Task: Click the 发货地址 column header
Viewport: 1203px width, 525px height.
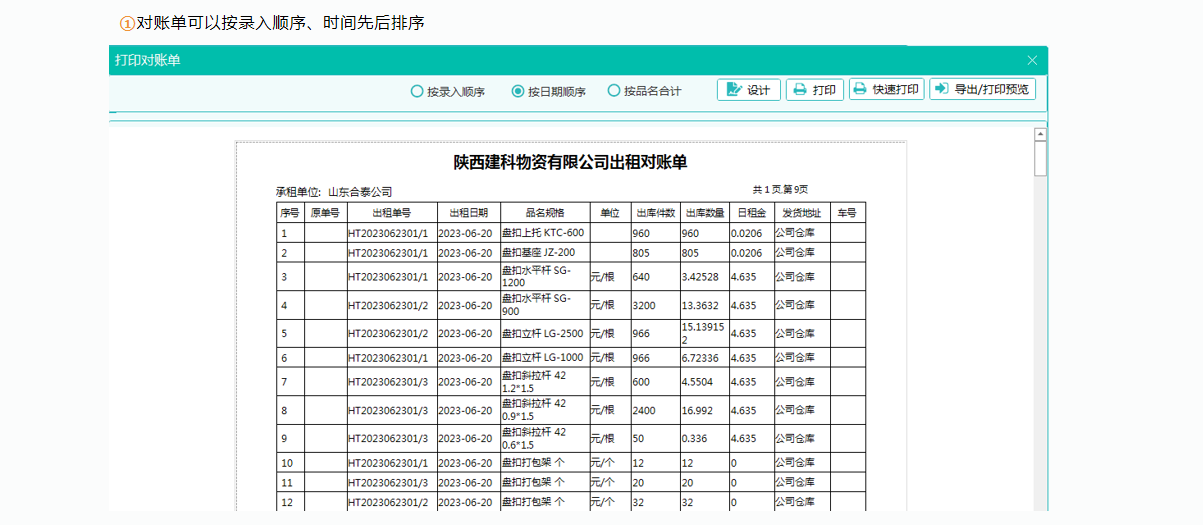Action: coord(802,213)
